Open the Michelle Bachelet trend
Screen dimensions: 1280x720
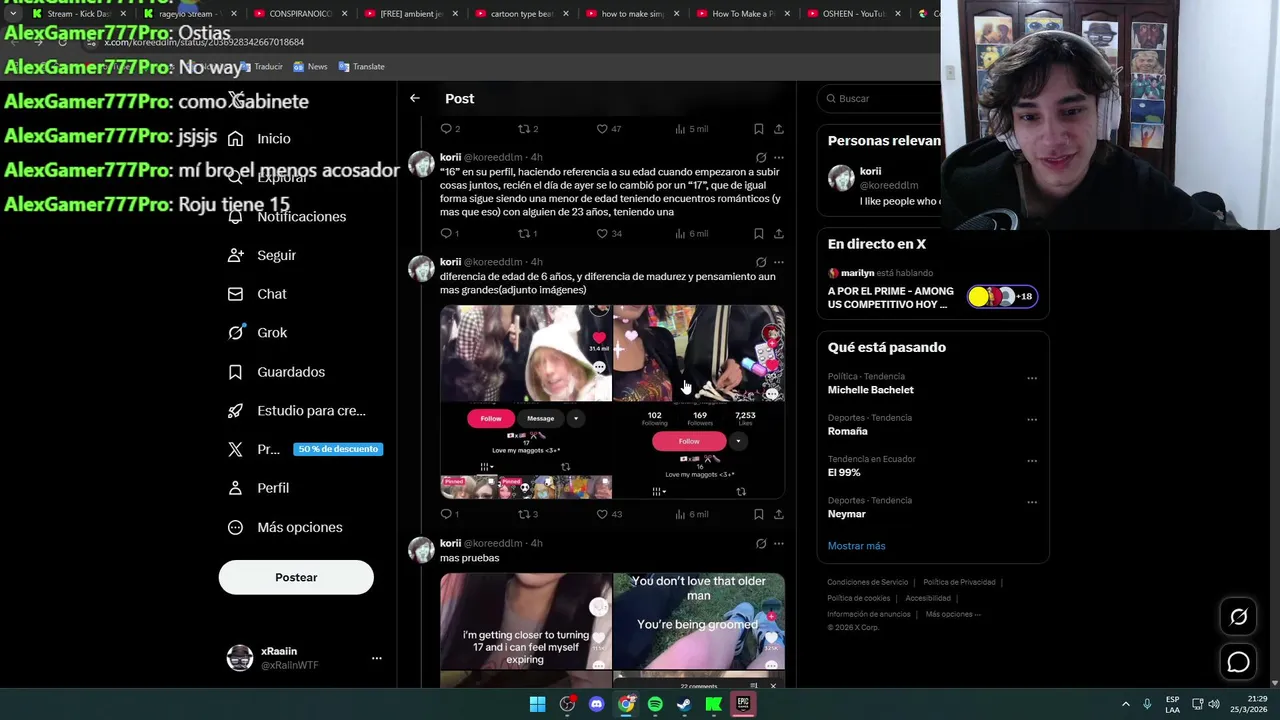(x=870, y=390)
